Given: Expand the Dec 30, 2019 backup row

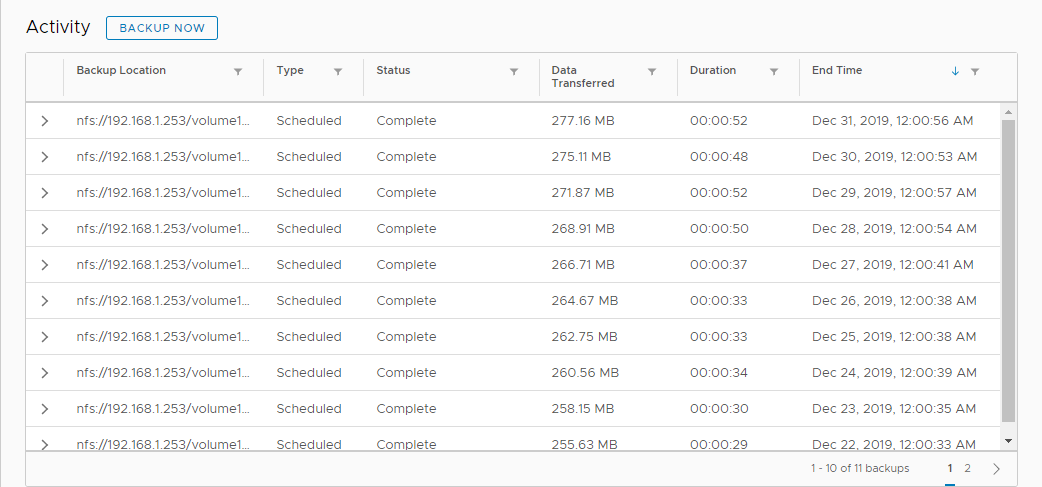Looking at the screenshot, I should 44,157.
